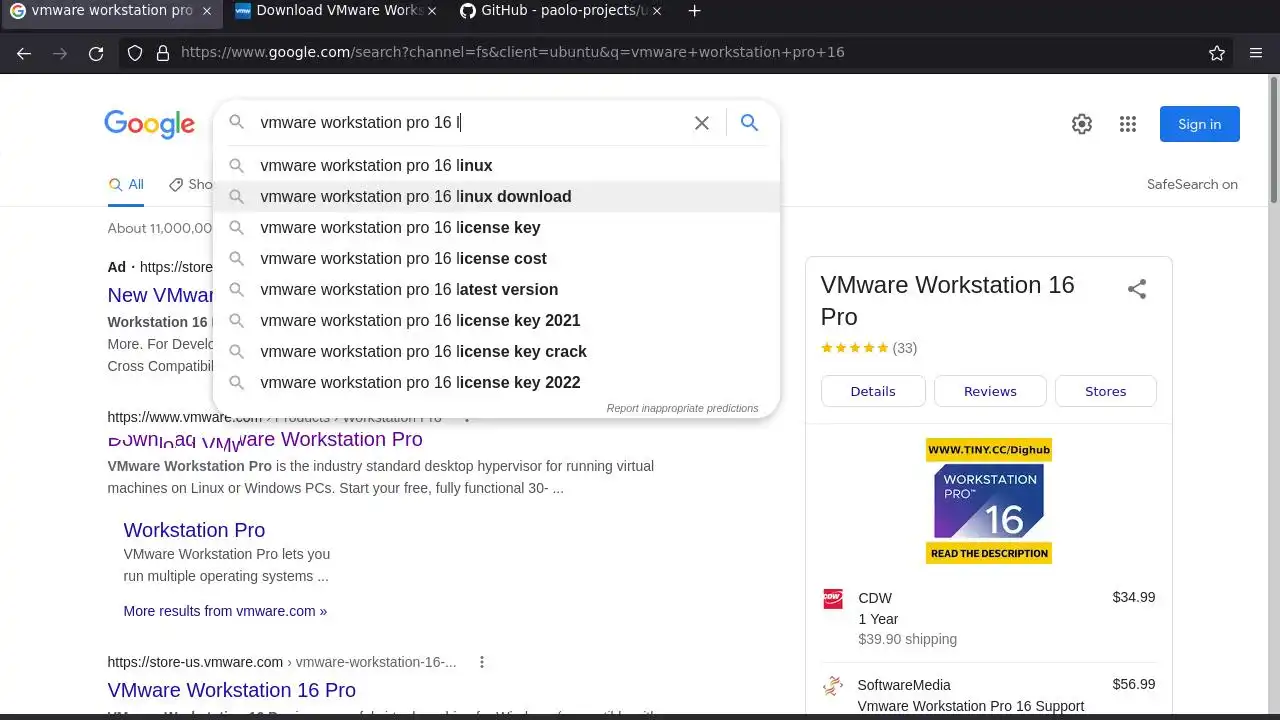Reload the current page

(96, 53)
